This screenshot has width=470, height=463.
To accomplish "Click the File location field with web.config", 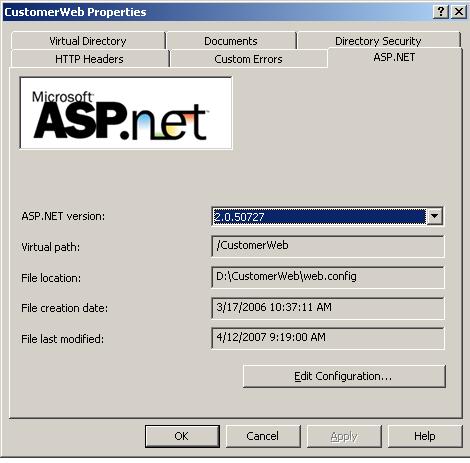I will pyautogui.click(x=328, y=277).
